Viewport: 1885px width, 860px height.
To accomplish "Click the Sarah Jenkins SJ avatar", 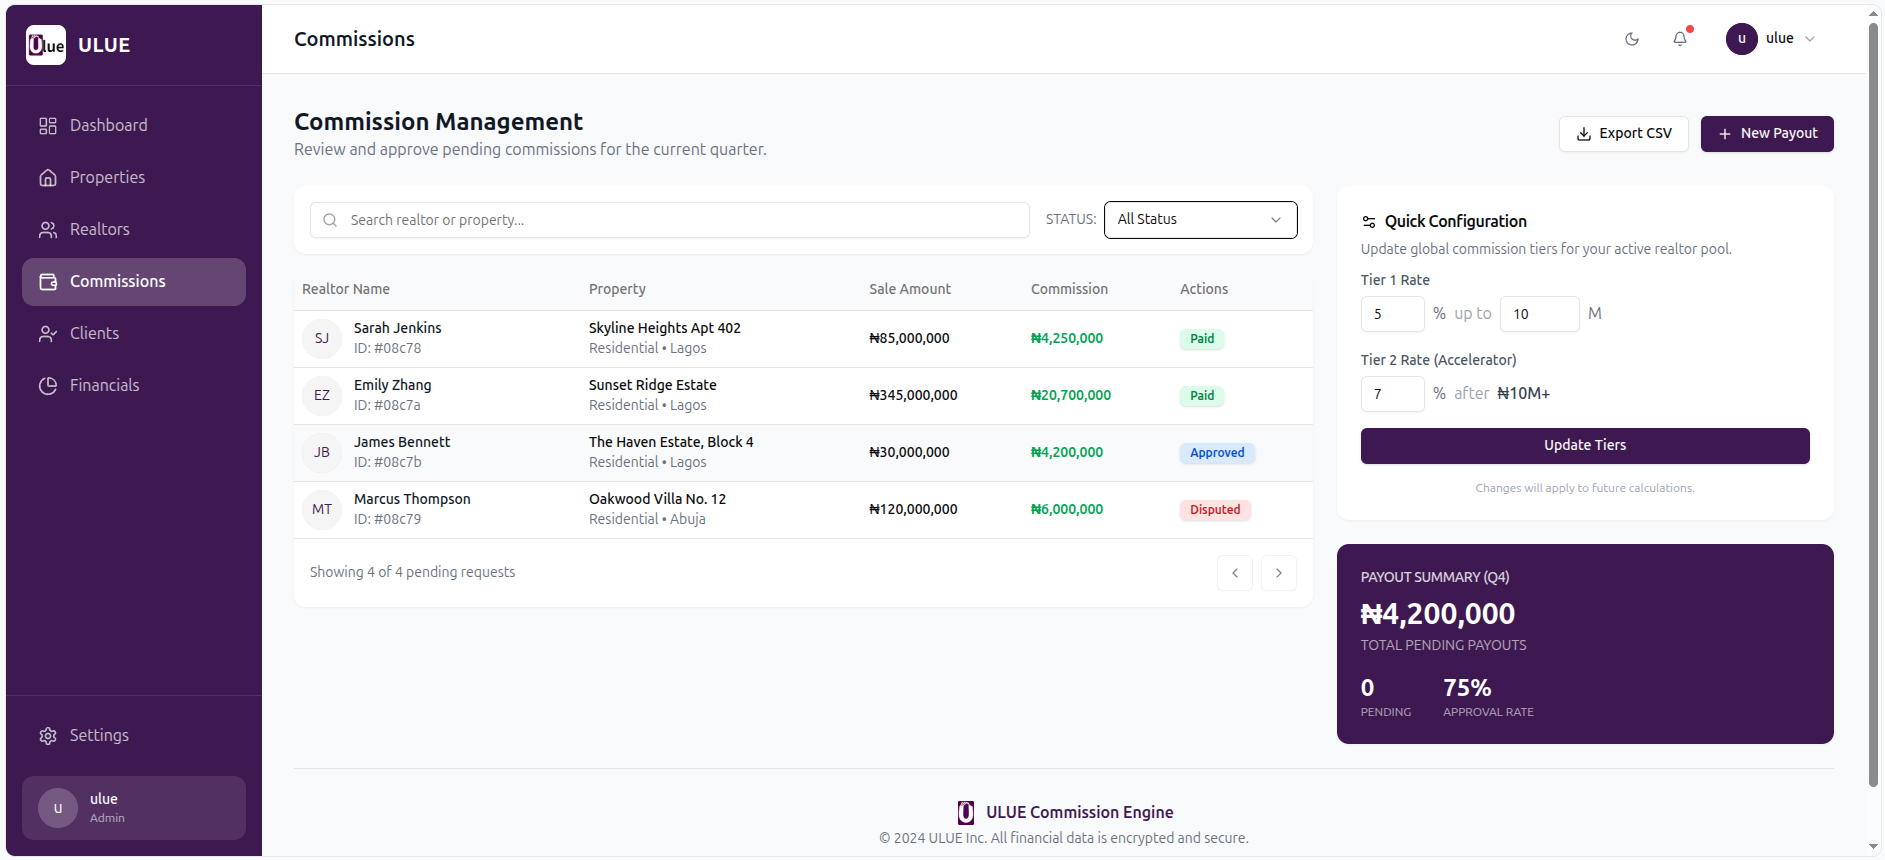I will 322,339.
